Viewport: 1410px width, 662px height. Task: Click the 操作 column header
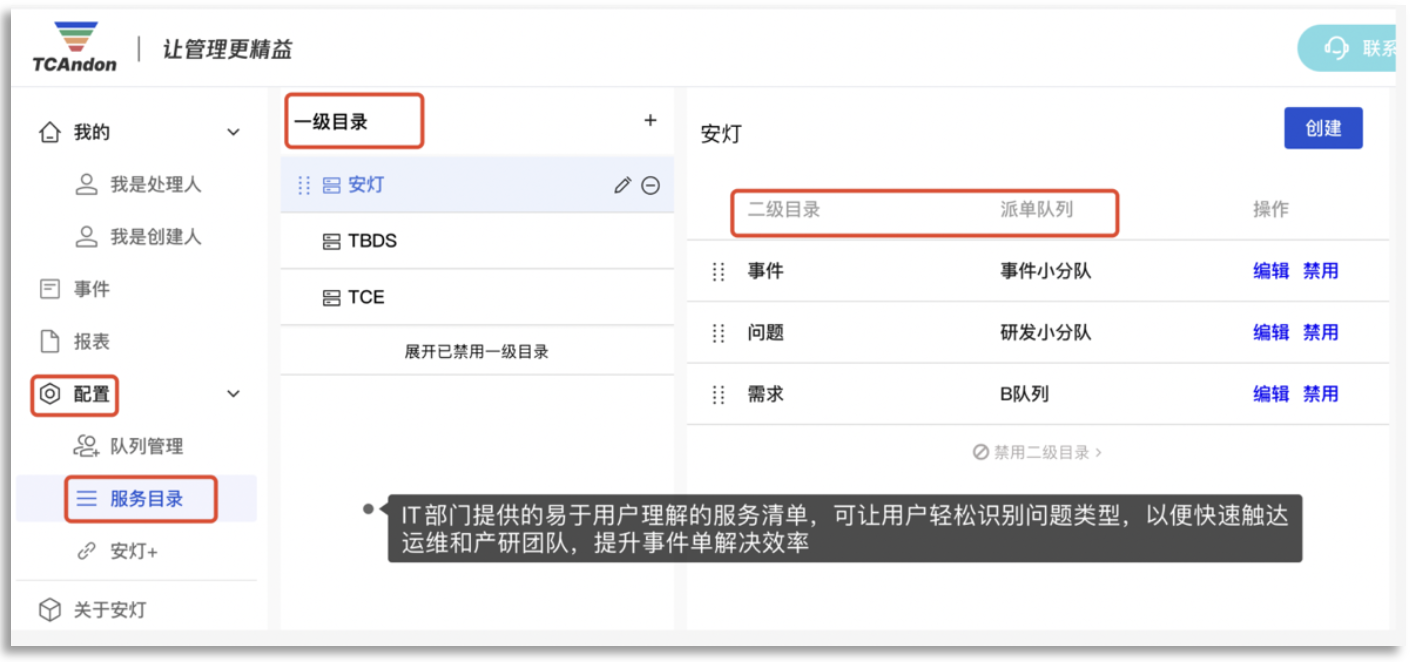(1271, 210)
